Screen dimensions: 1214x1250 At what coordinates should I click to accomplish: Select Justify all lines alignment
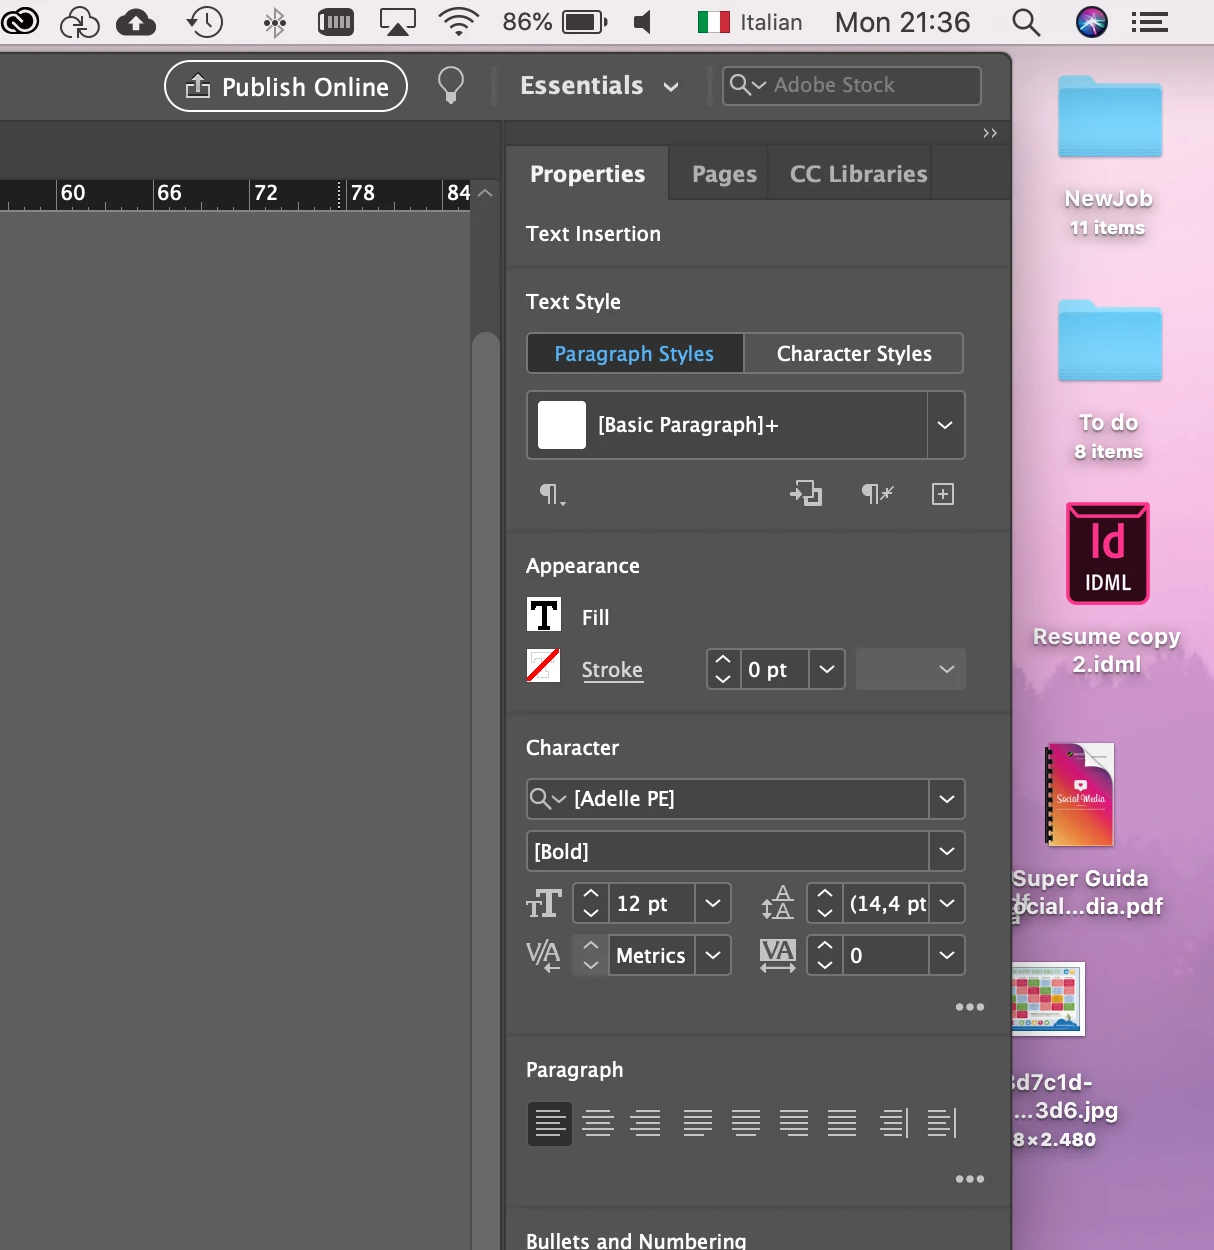tap(842, 1124)
